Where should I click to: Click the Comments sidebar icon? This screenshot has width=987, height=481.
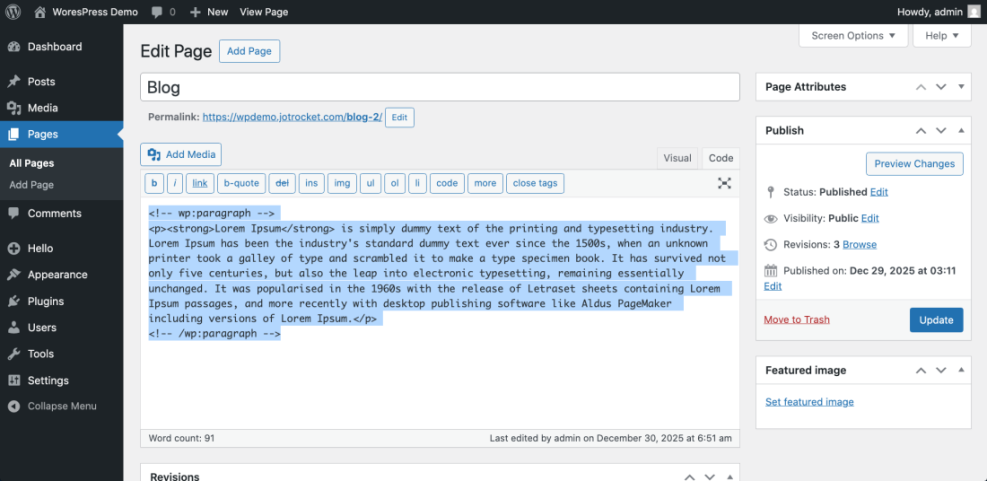(14, 213)
